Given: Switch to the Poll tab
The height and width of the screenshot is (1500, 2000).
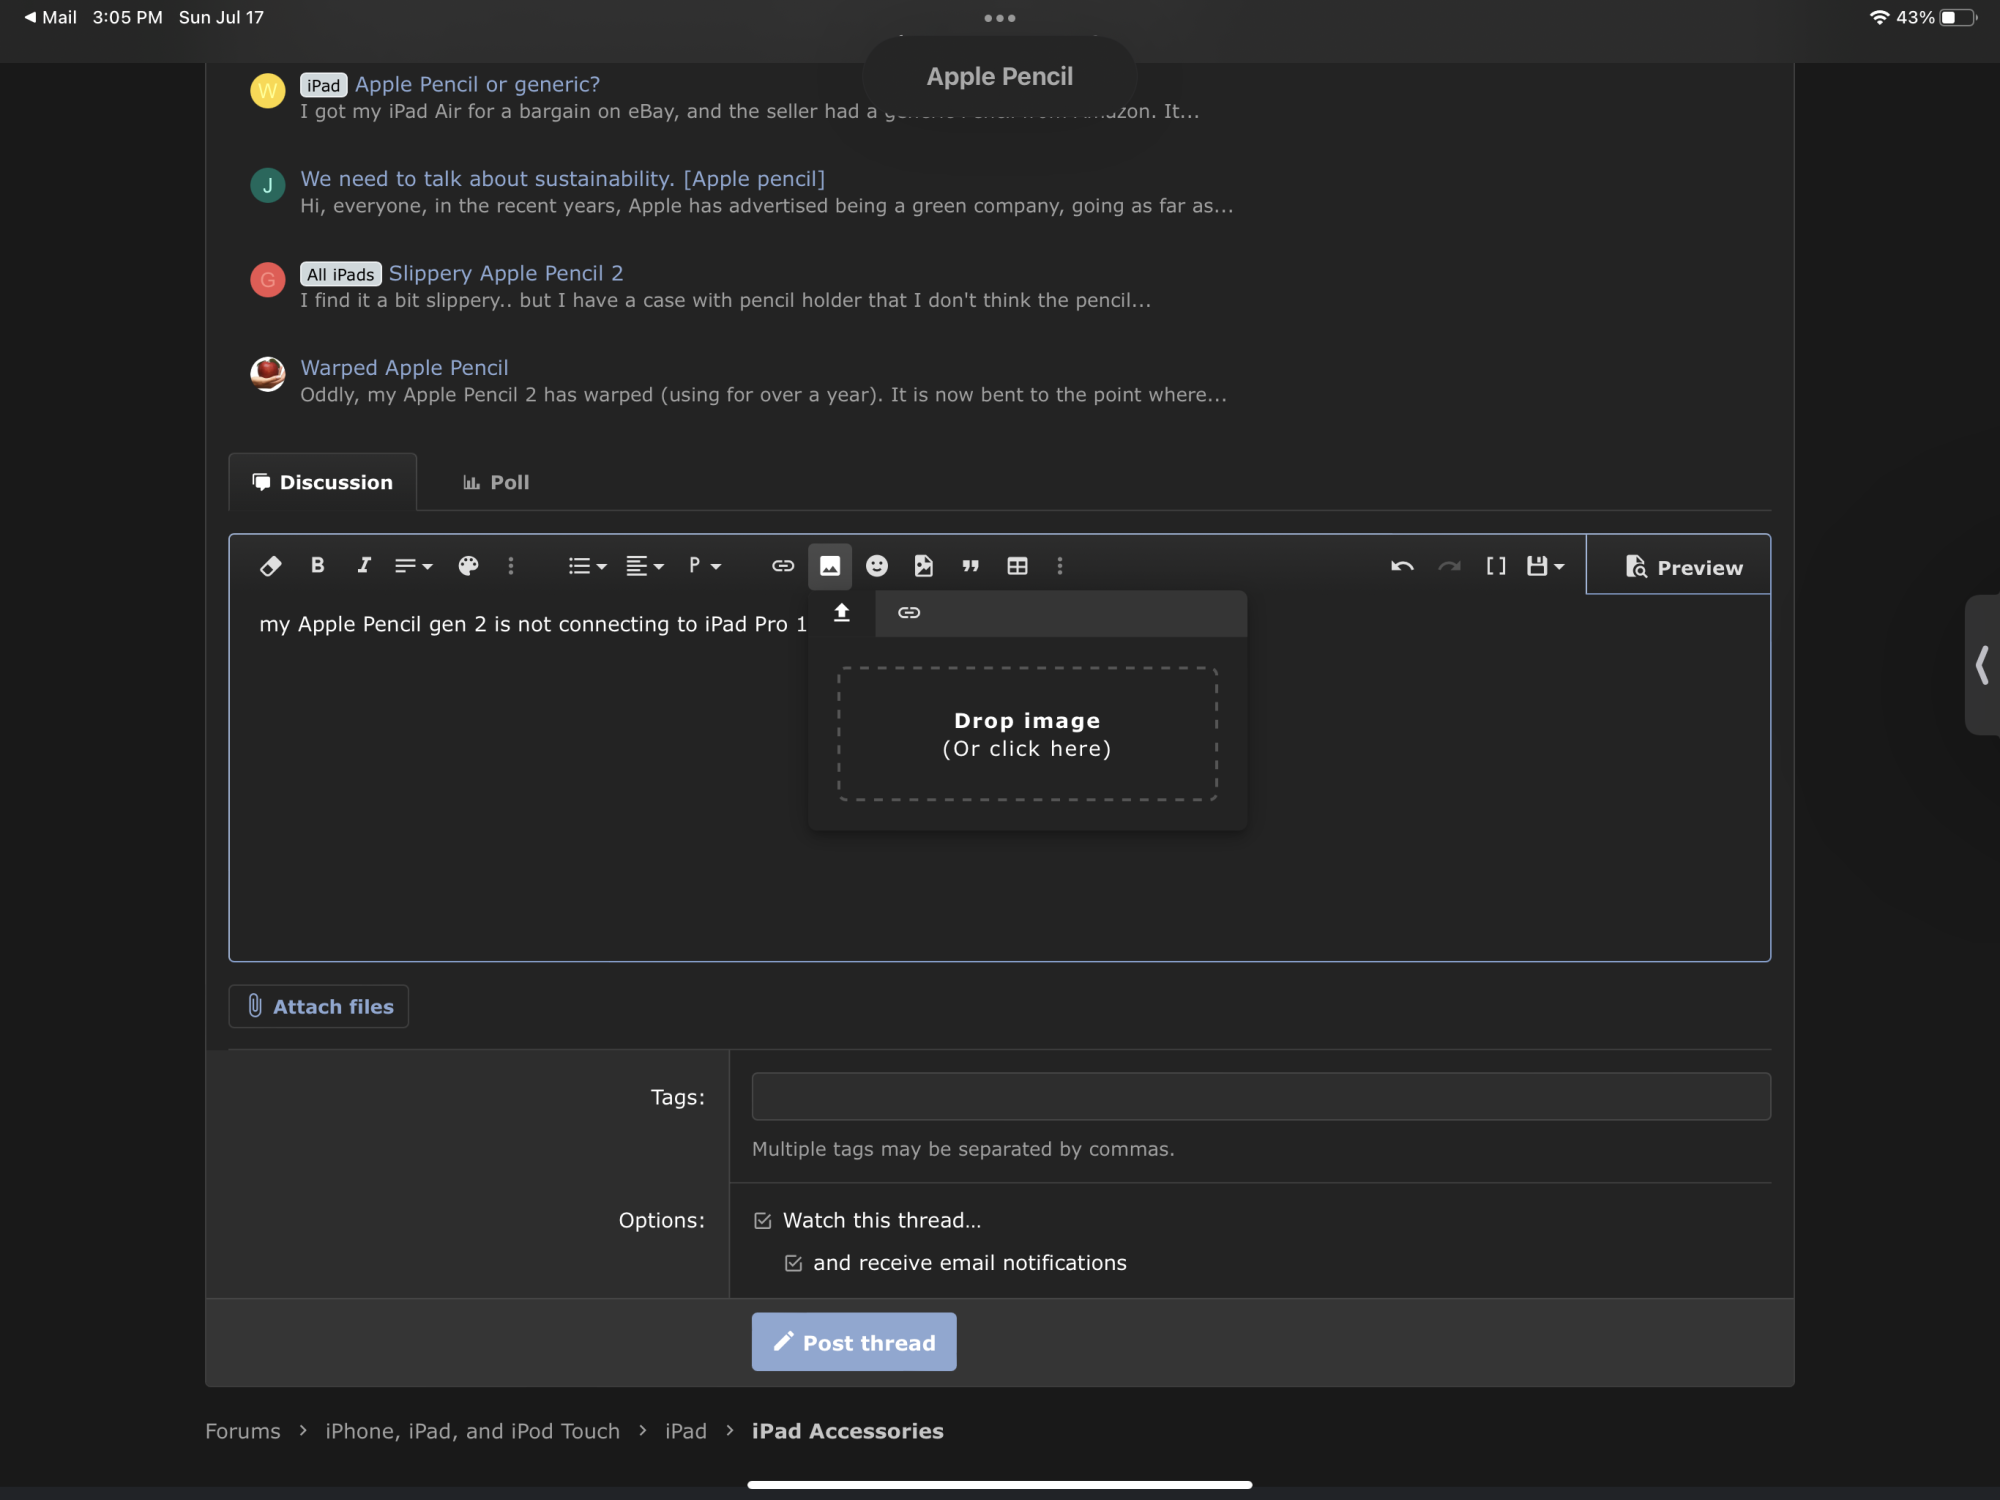Looking at the screenshot, I should 496,482.
